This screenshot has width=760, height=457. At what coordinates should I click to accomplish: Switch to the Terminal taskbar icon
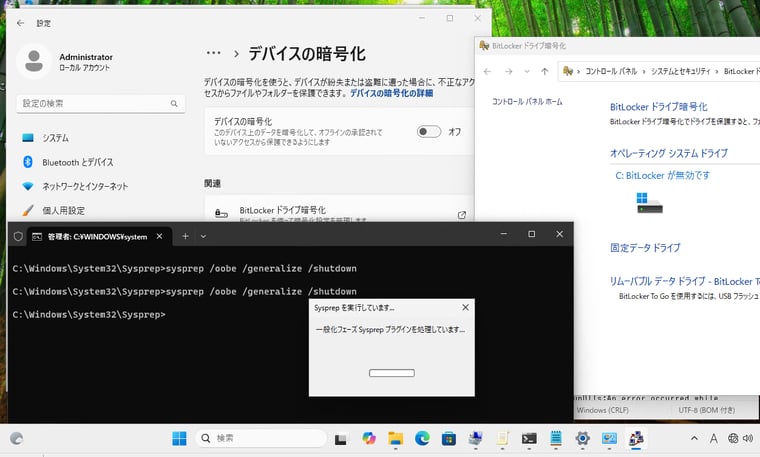pyautogui.click(x=529, y=439)
